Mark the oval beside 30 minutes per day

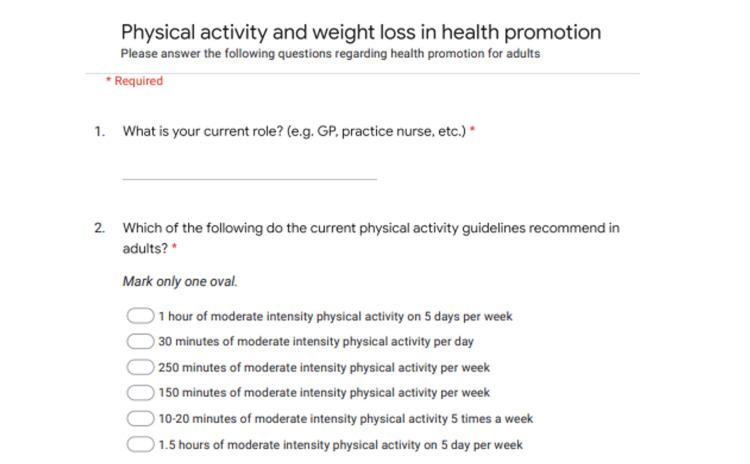coord(140,341)
